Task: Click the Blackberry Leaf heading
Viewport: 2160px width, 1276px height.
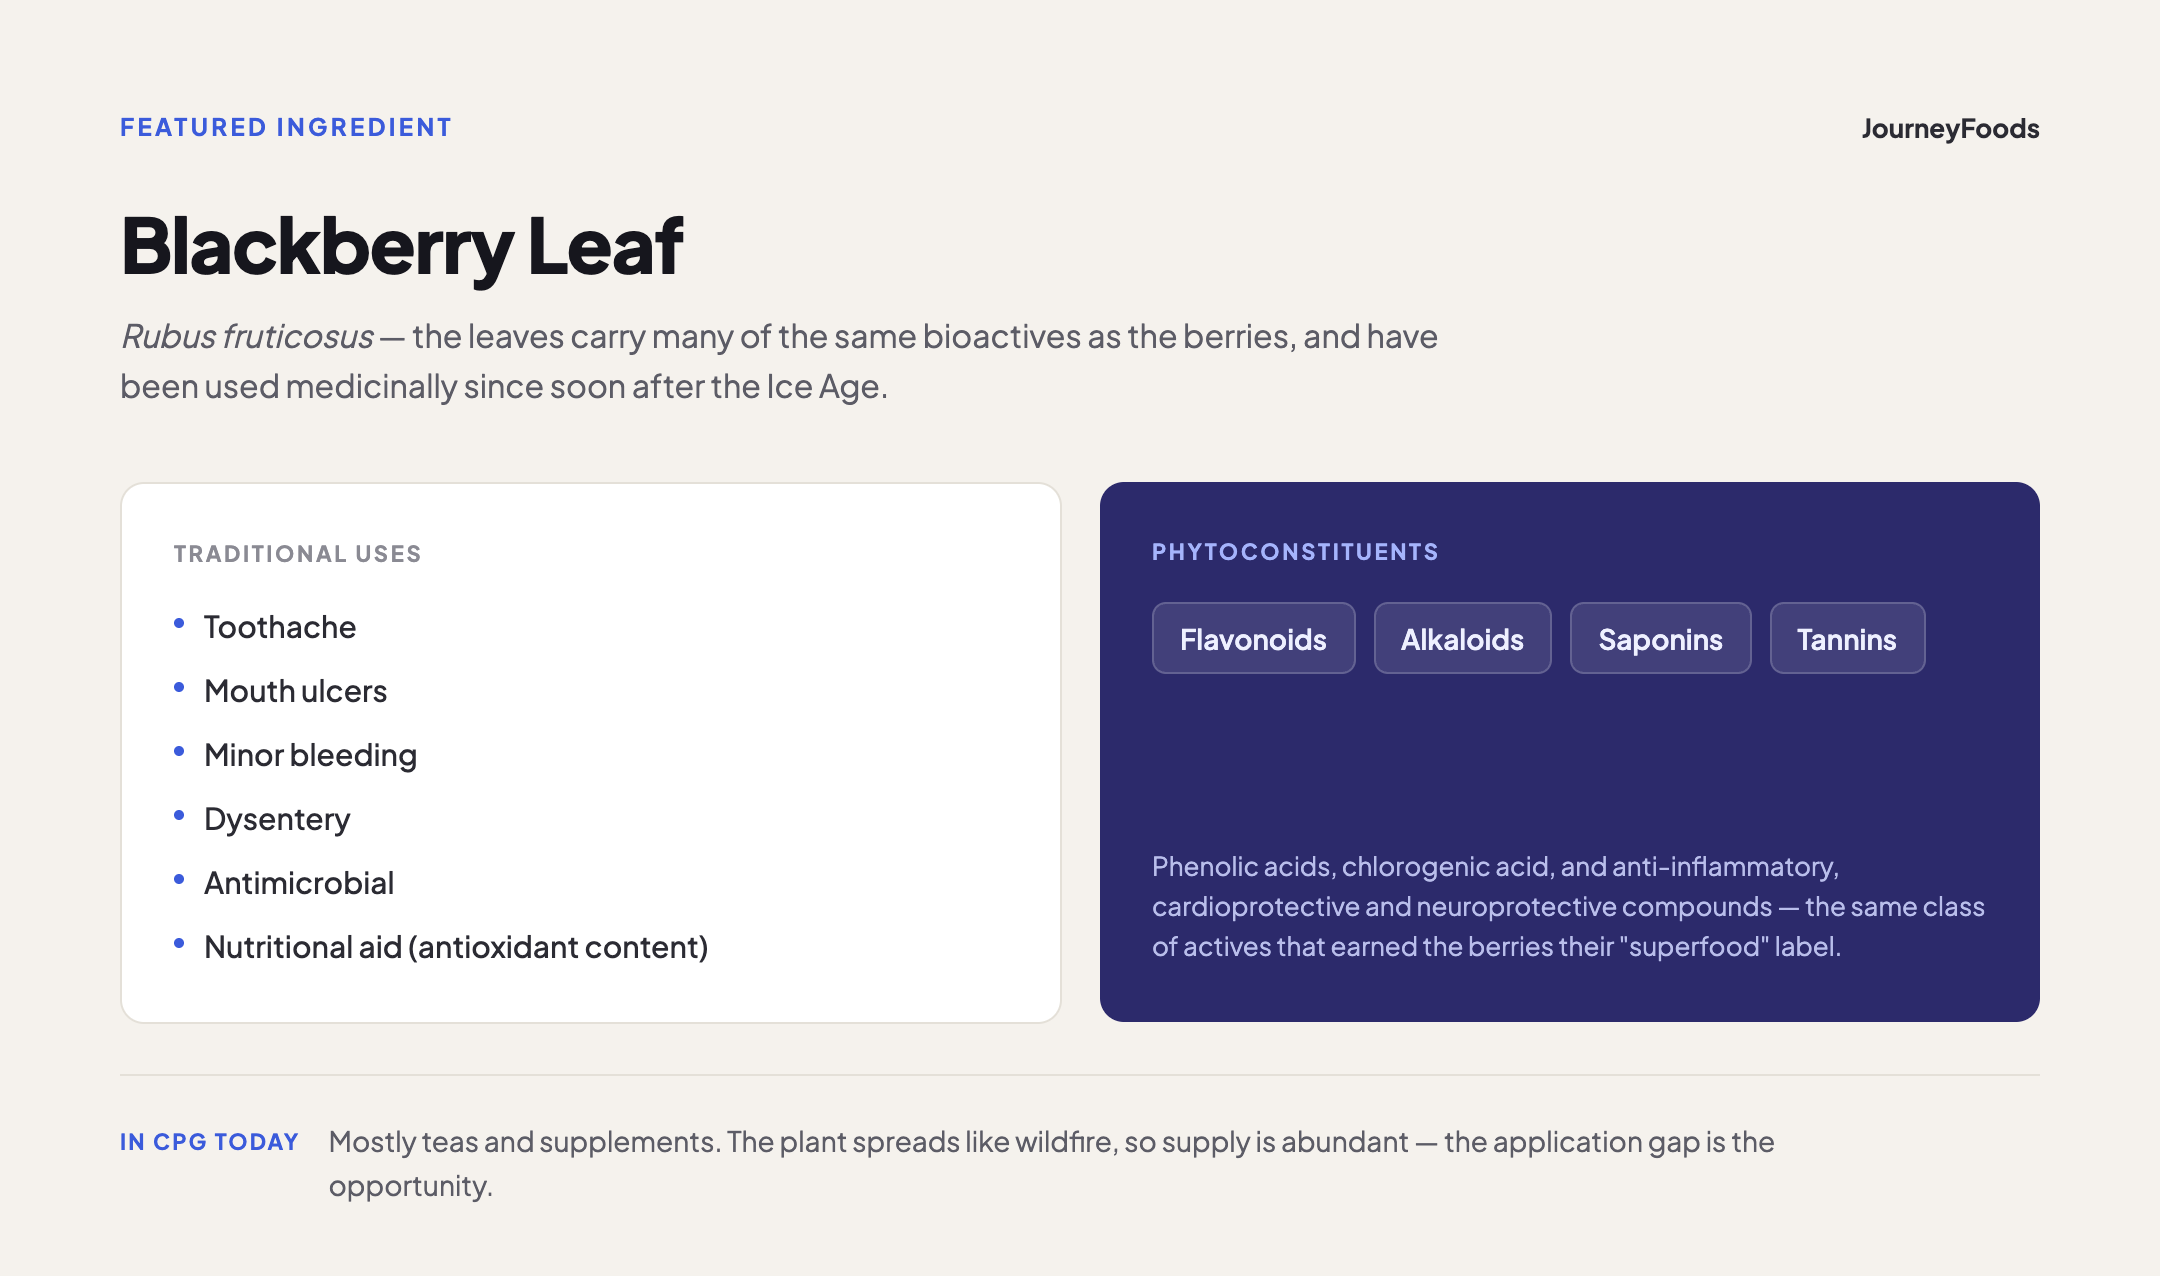Action: [x=401, y=246]
